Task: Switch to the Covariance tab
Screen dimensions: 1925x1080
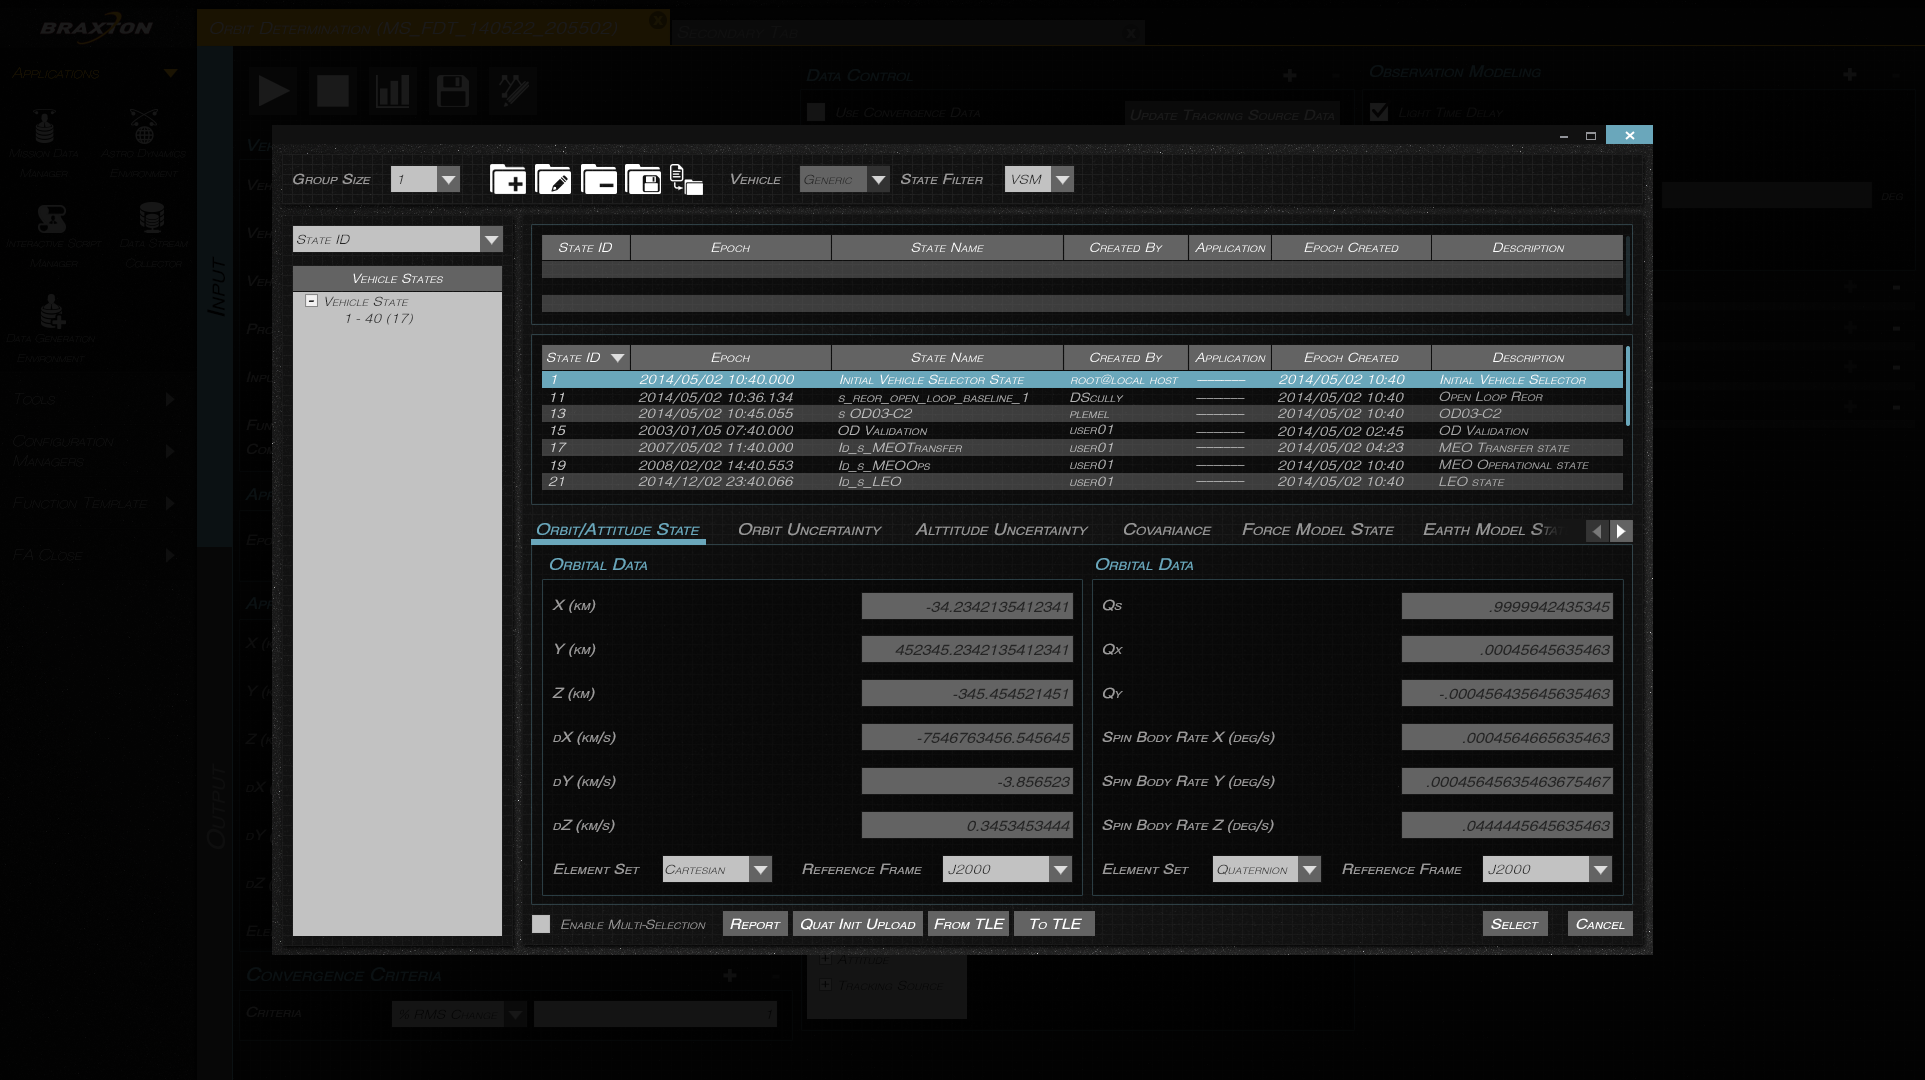Action: coord(1166,530)
